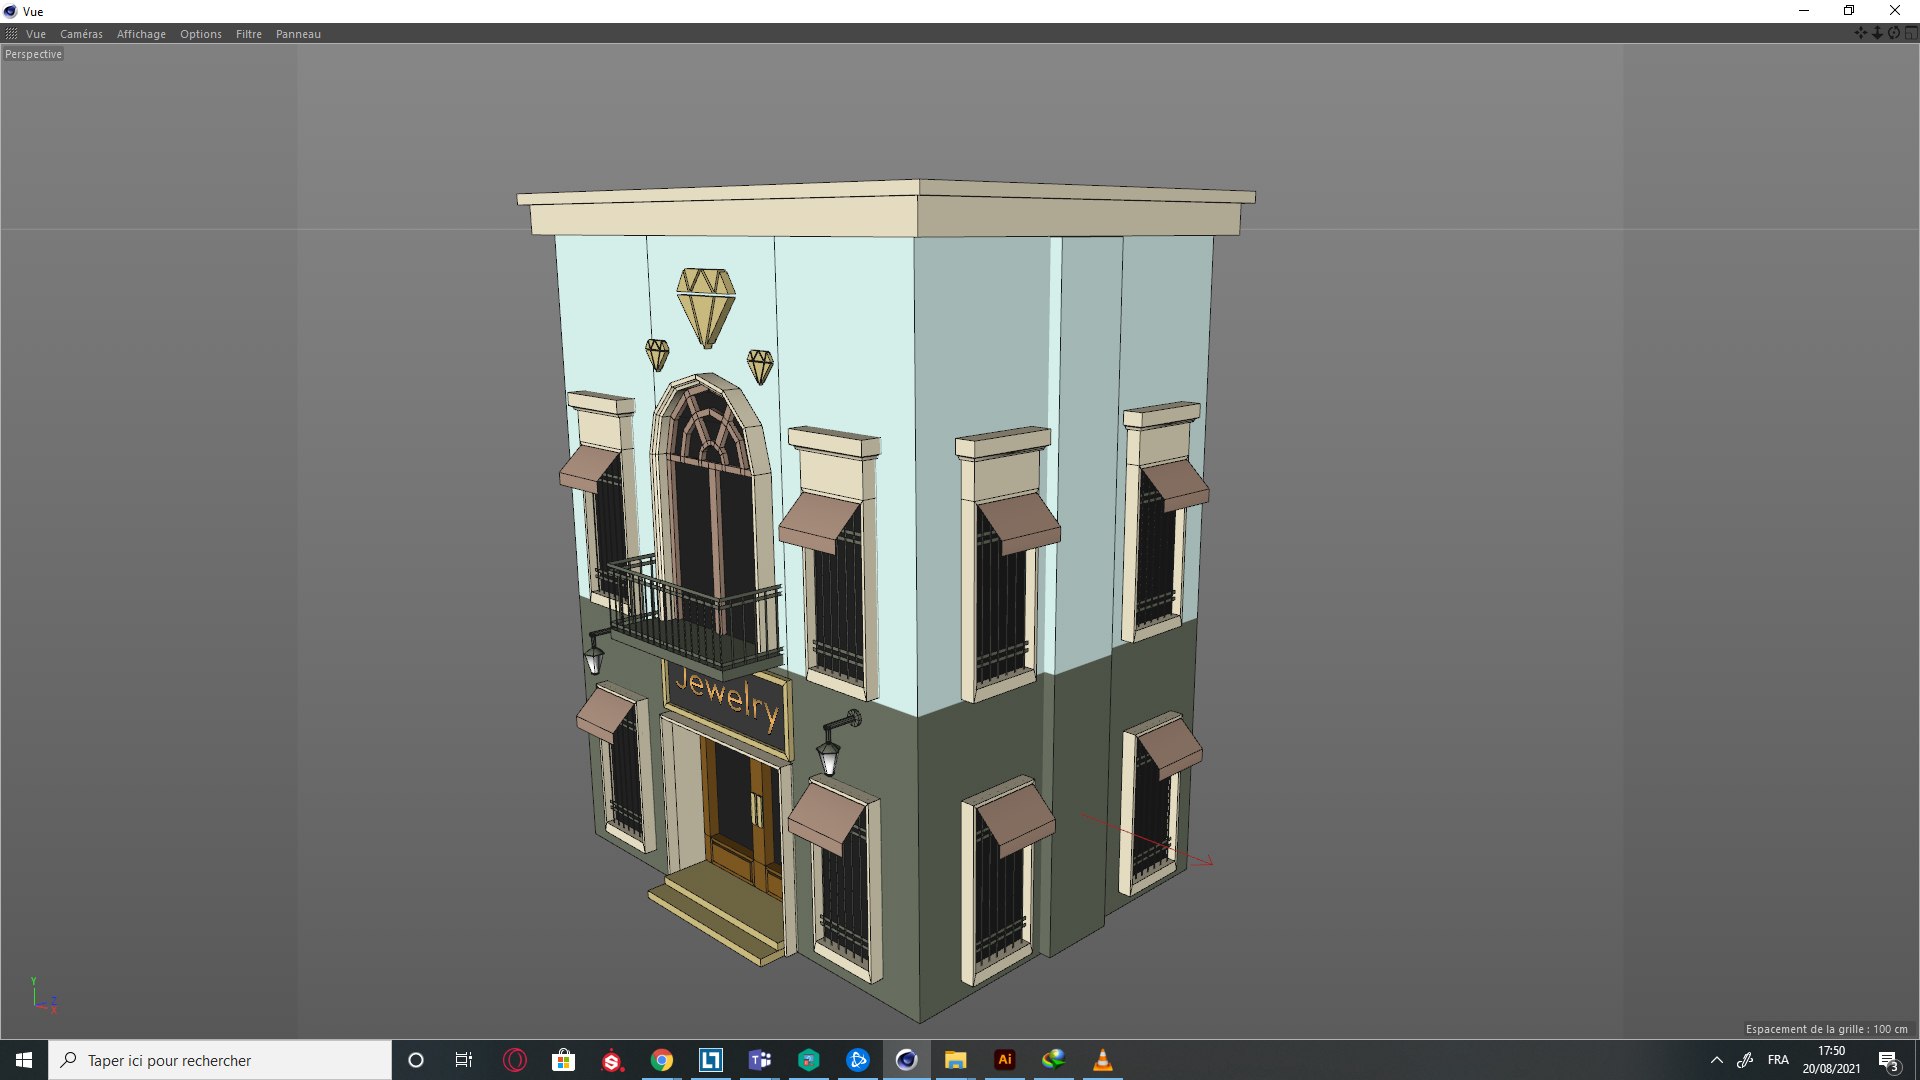Open the Vue menu
1920x1080 pixels.
(36, 34)
